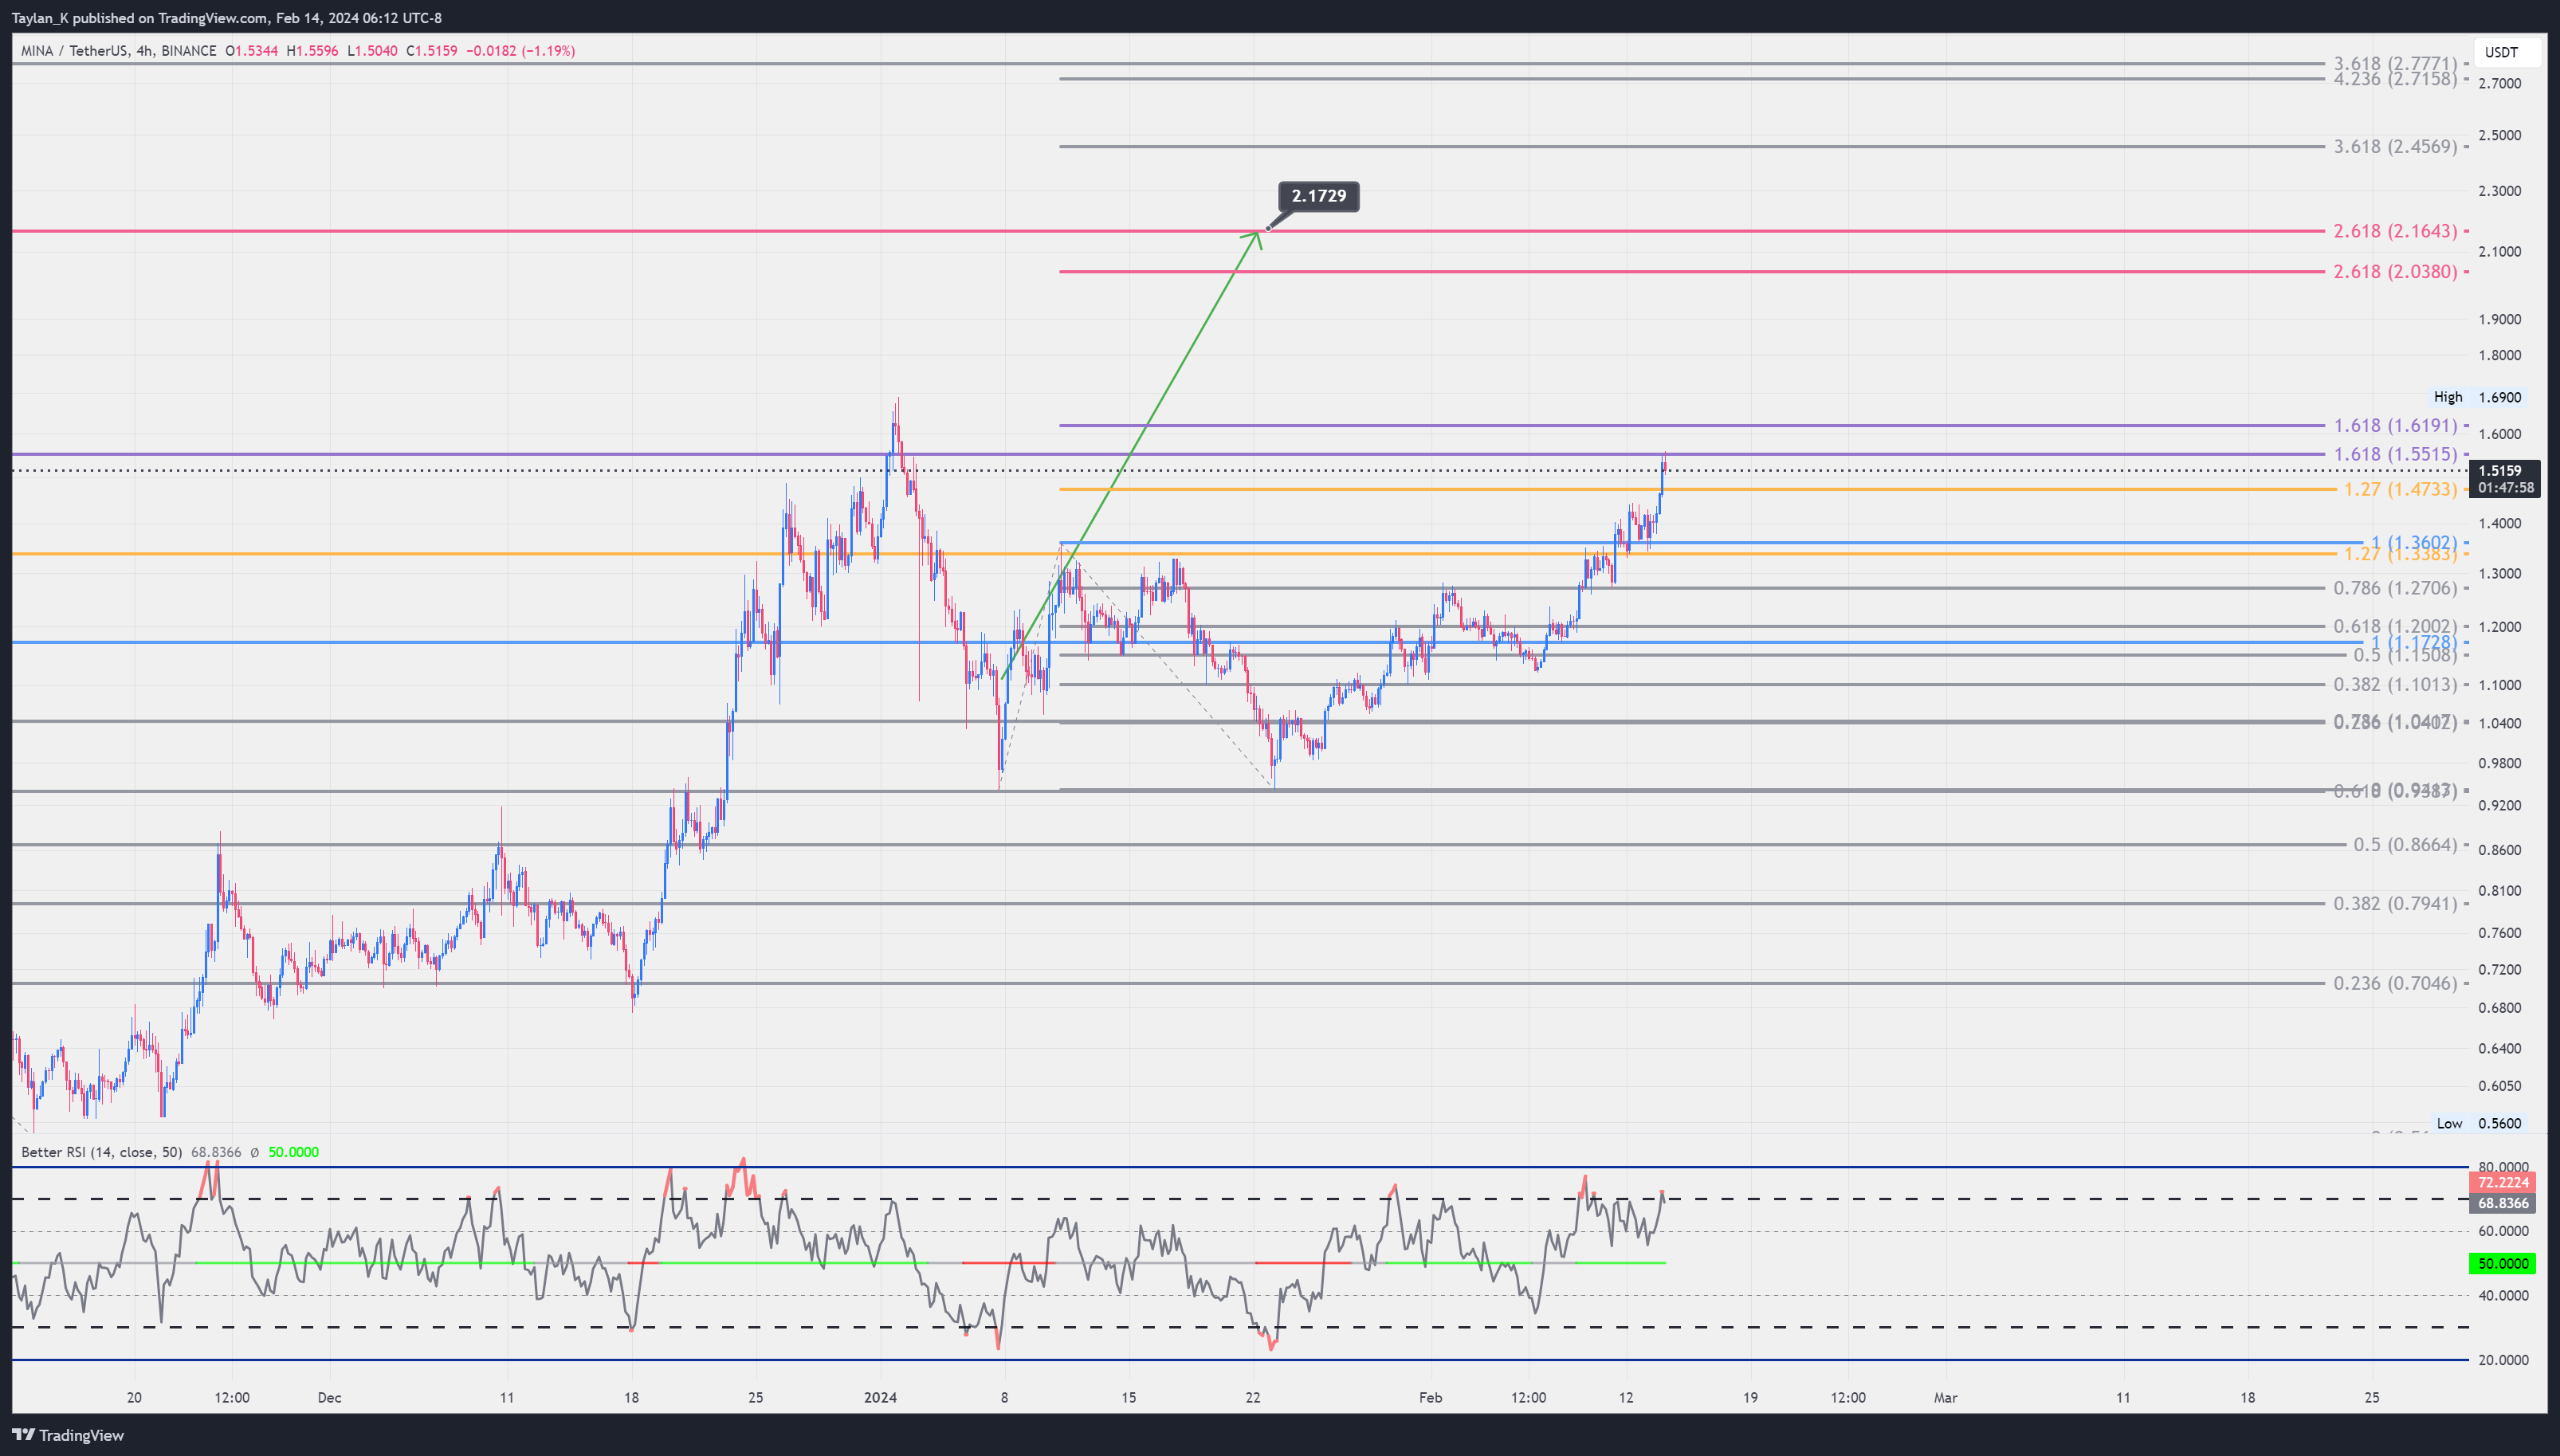The width and height of the screenshot is (2560, 1456).
Task: Click the Taylan_K published header text
Action: tap(226, 18)
